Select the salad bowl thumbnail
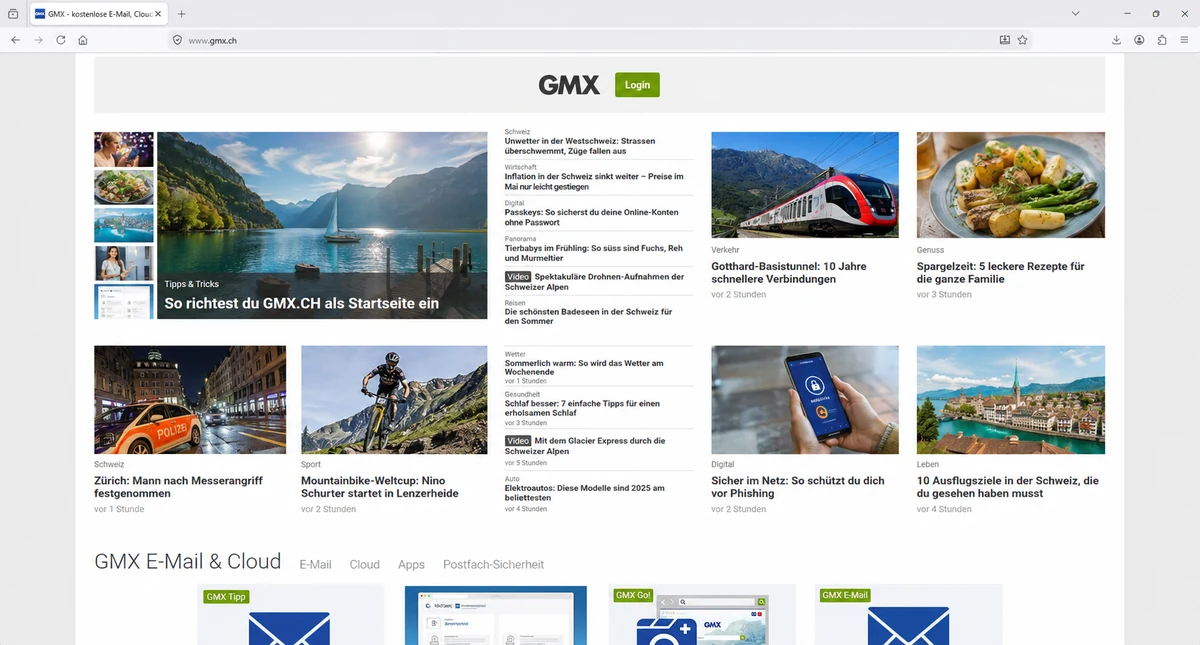Screen dimensions: 1200x645 (x=124, y=187)
